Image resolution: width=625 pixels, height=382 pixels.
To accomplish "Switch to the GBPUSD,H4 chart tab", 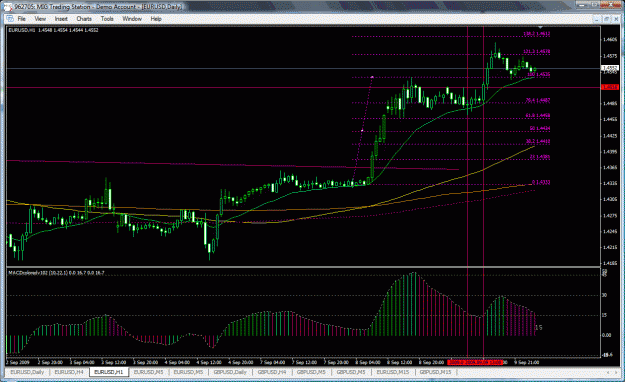I will tap(272, 372).
